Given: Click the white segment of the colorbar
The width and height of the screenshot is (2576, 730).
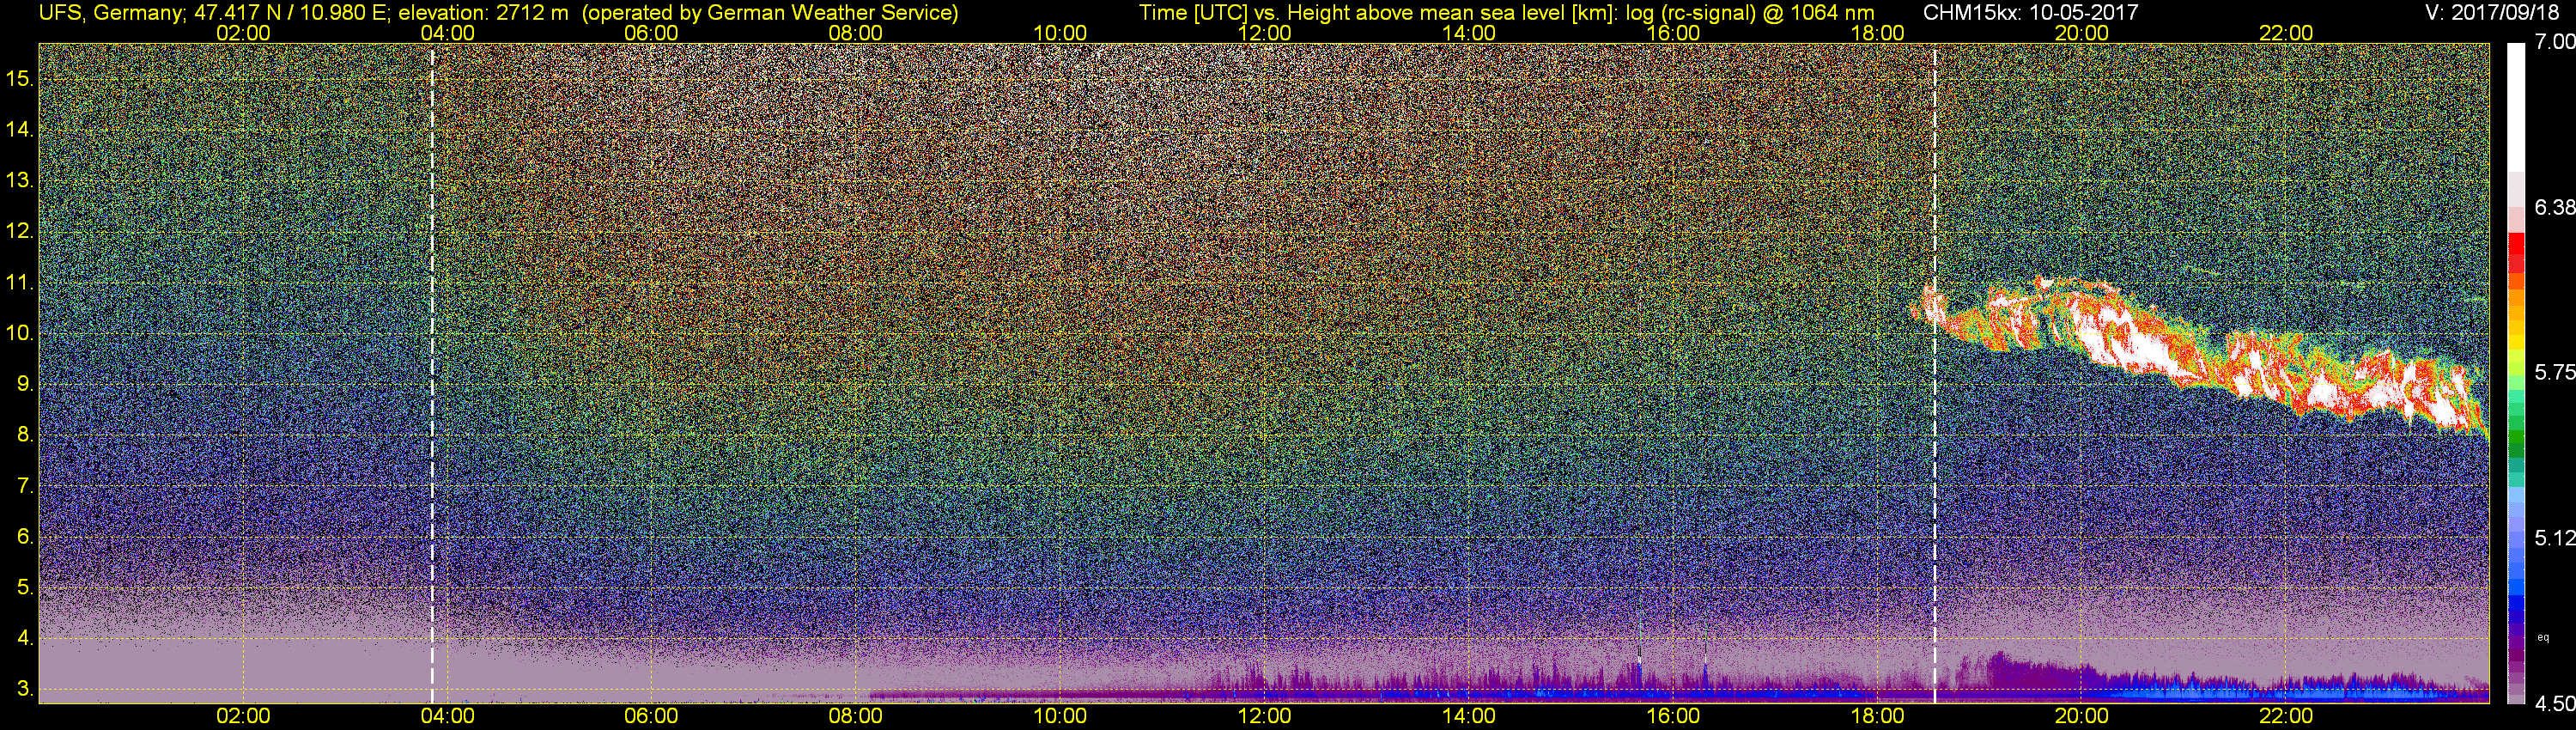Looking at the screenshot, I should [x=2517, y=107].
